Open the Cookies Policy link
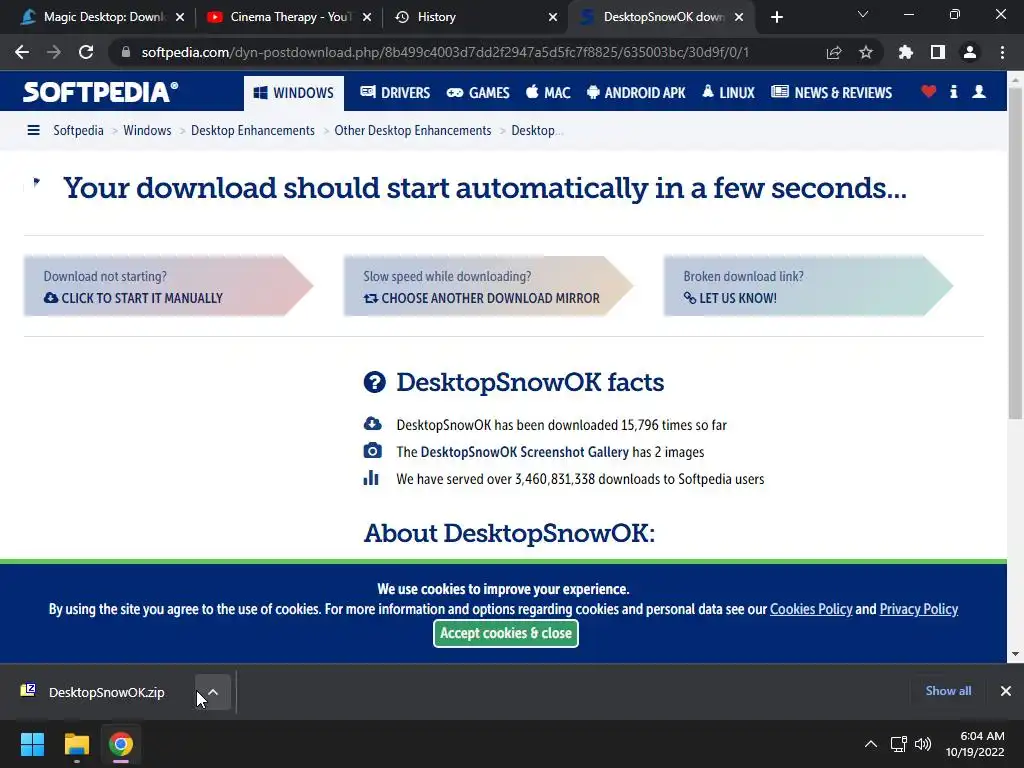The width and height of the screenshot is (1024, 768). [x=811, y=609]
